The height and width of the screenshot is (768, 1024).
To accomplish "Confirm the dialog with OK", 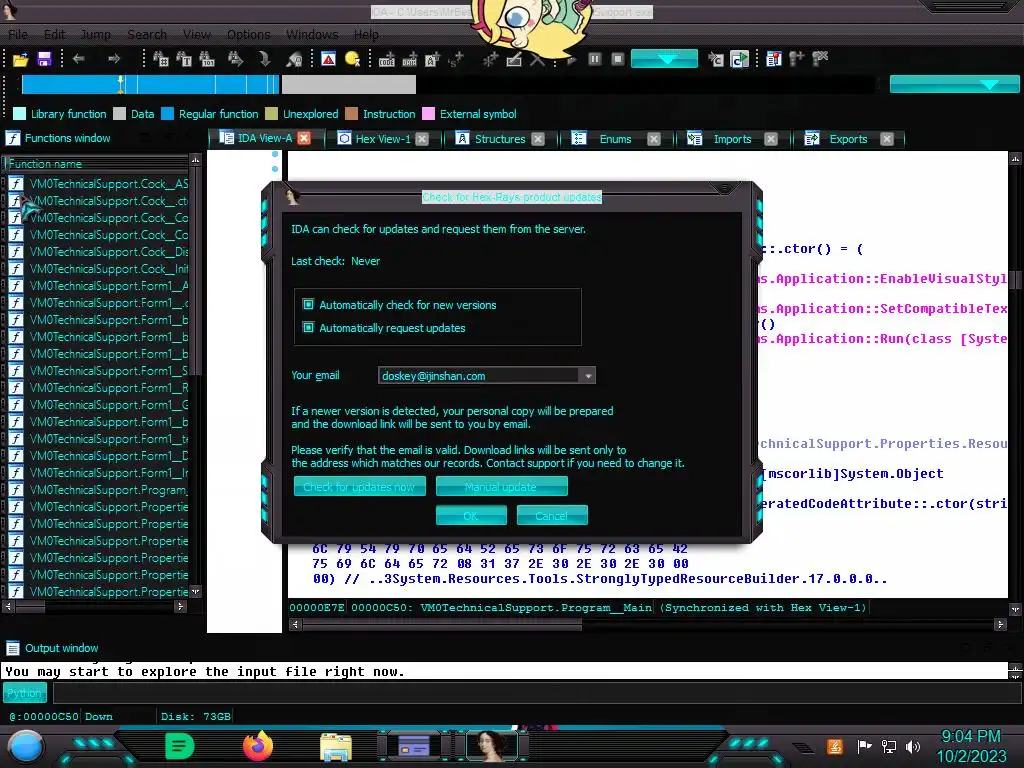I will (471, 515).
